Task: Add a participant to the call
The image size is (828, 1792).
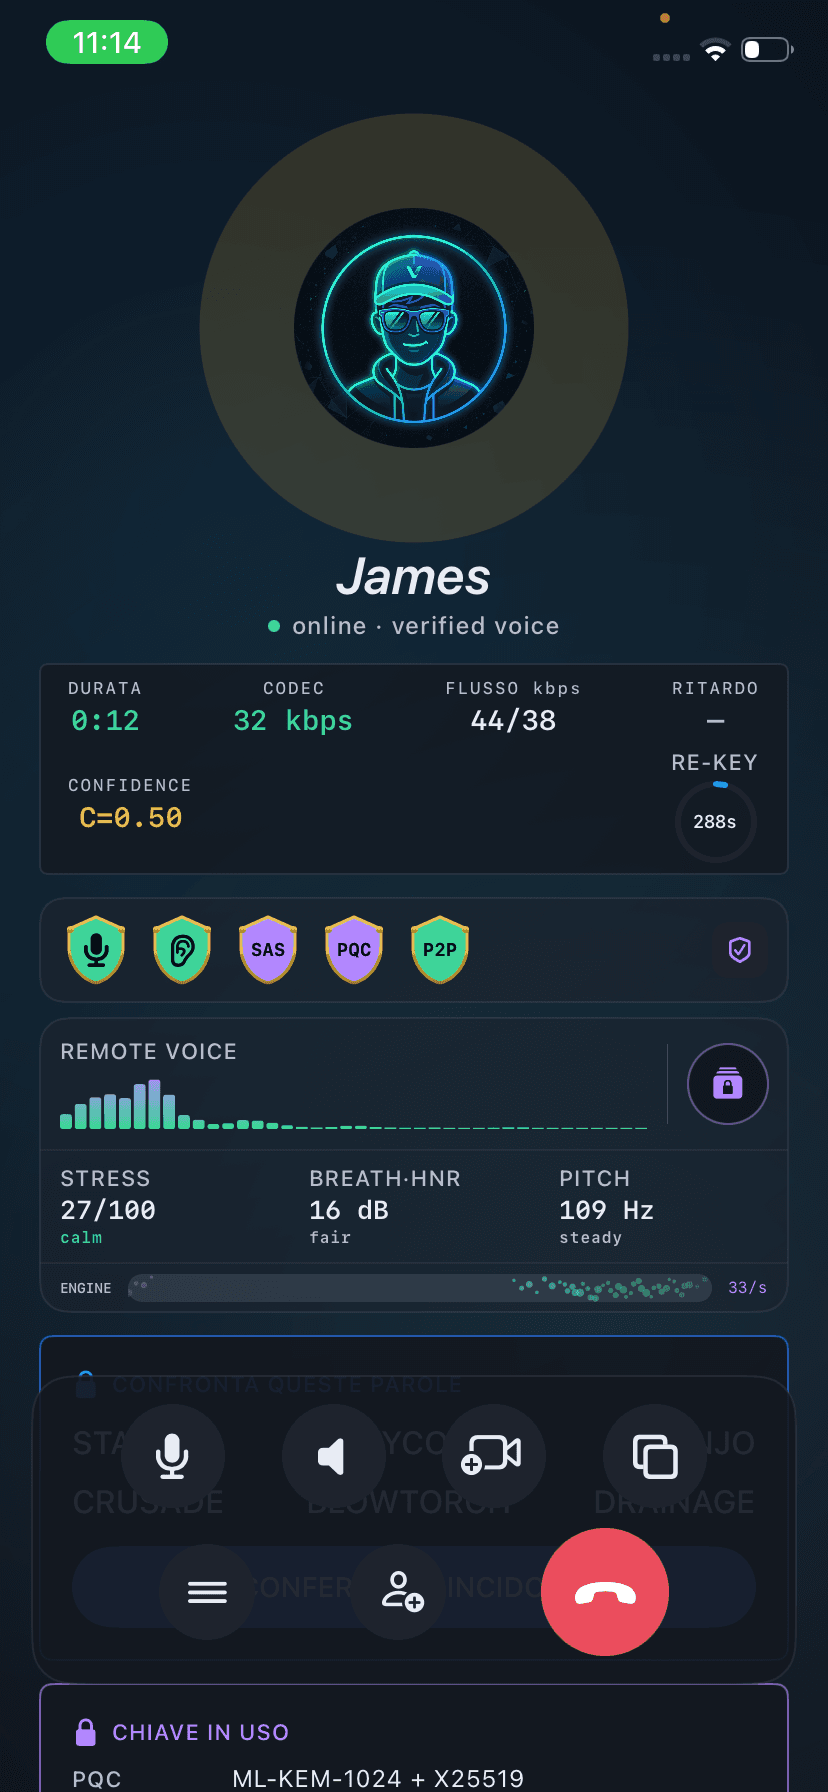Action: tap(399, 1591)
